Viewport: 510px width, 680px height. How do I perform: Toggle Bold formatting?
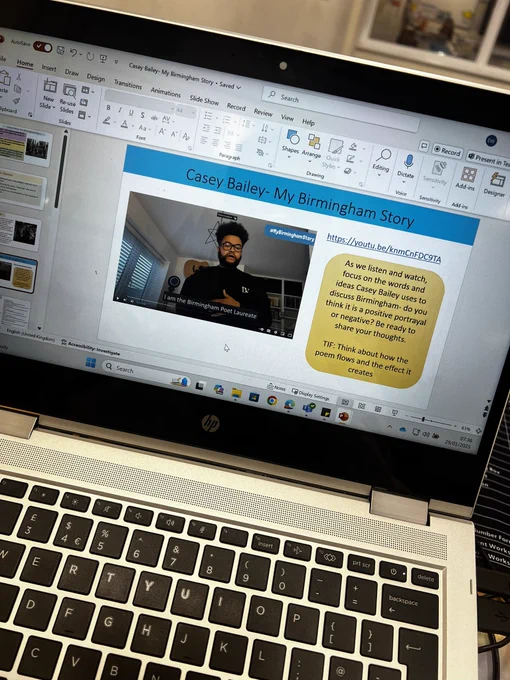pos(108,108)
